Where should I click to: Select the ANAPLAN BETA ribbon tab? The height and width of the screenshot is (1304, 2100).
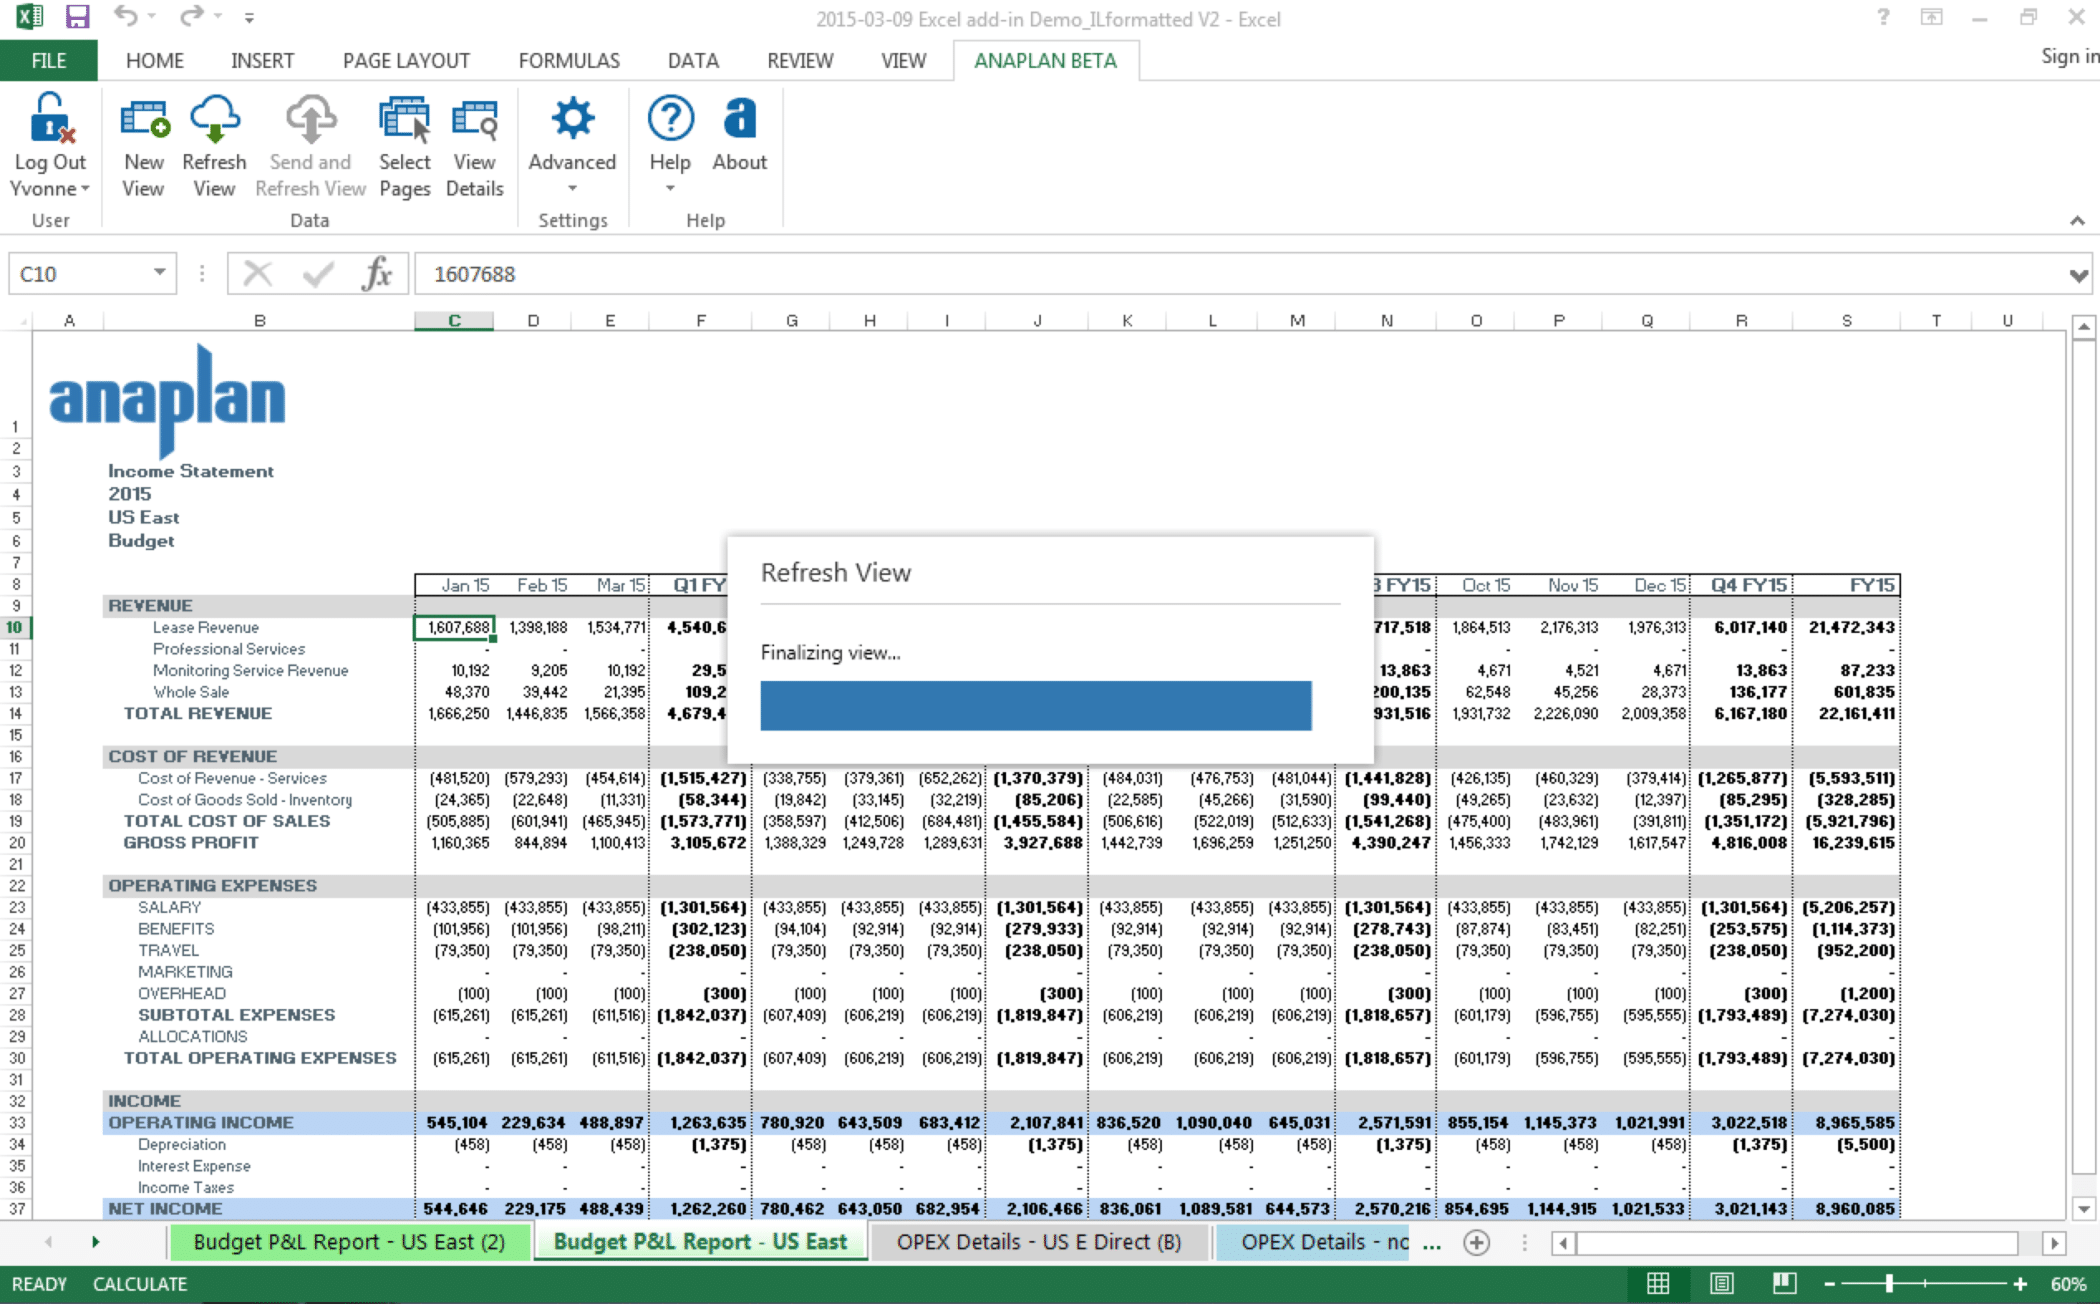pyautogui.click(x=1045, y=60)
